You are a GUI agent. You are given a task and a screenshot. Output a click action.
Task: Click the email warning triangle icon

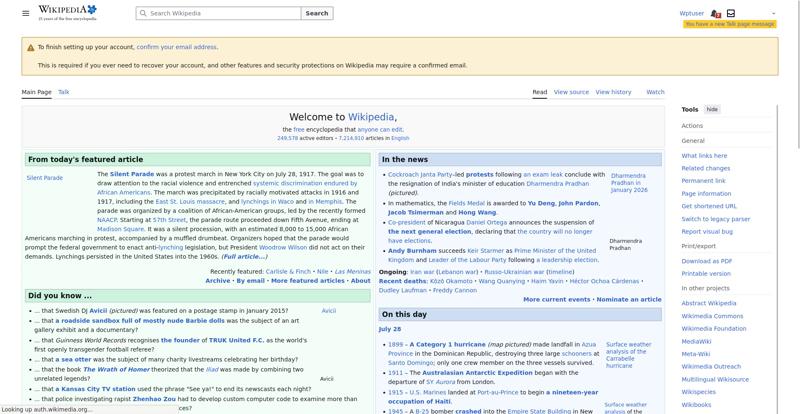point(31,47)
